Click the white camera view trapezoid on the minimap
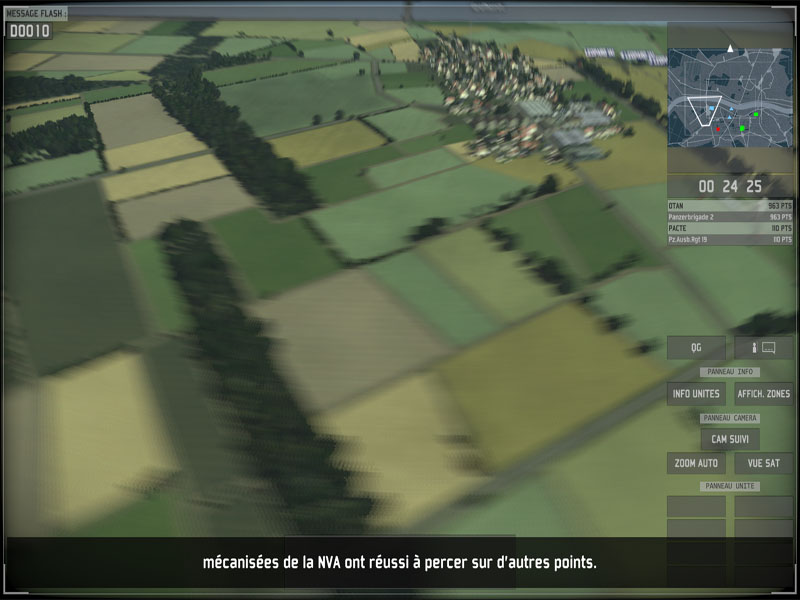 coord(704,111)
